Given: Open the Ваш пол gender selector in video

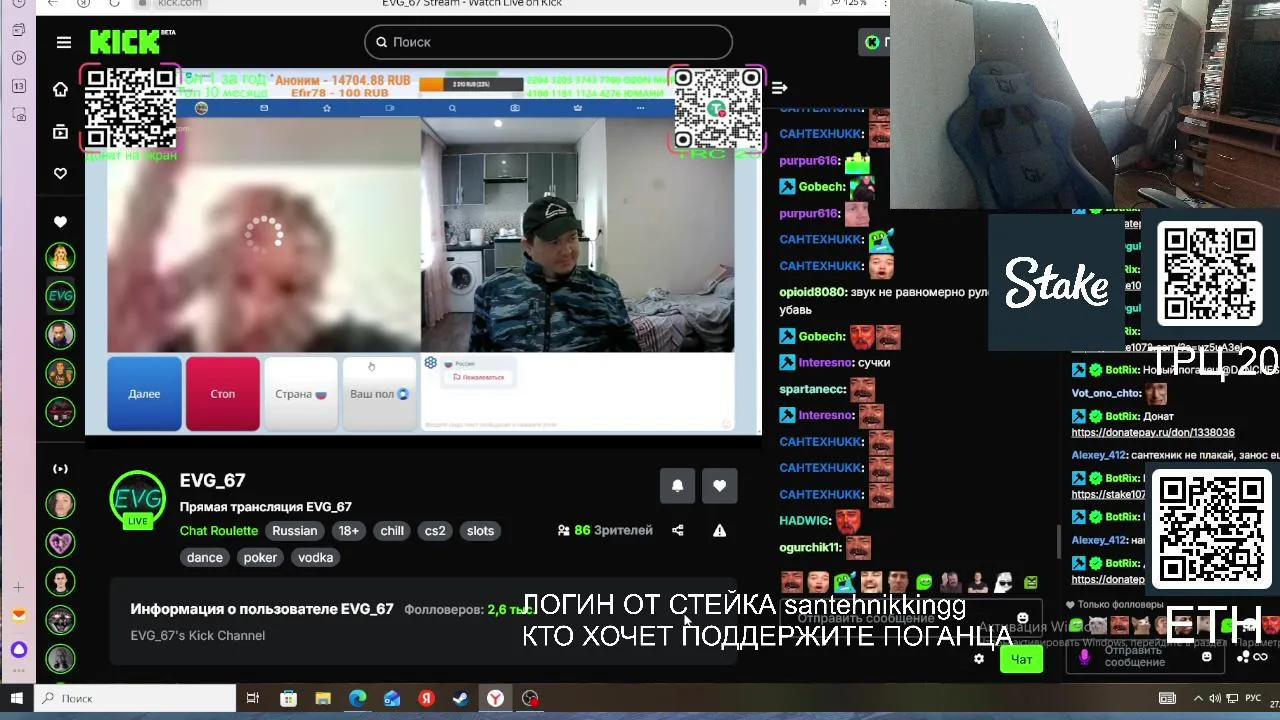Looking at the screenshot, I should click(x=379, y=394).
